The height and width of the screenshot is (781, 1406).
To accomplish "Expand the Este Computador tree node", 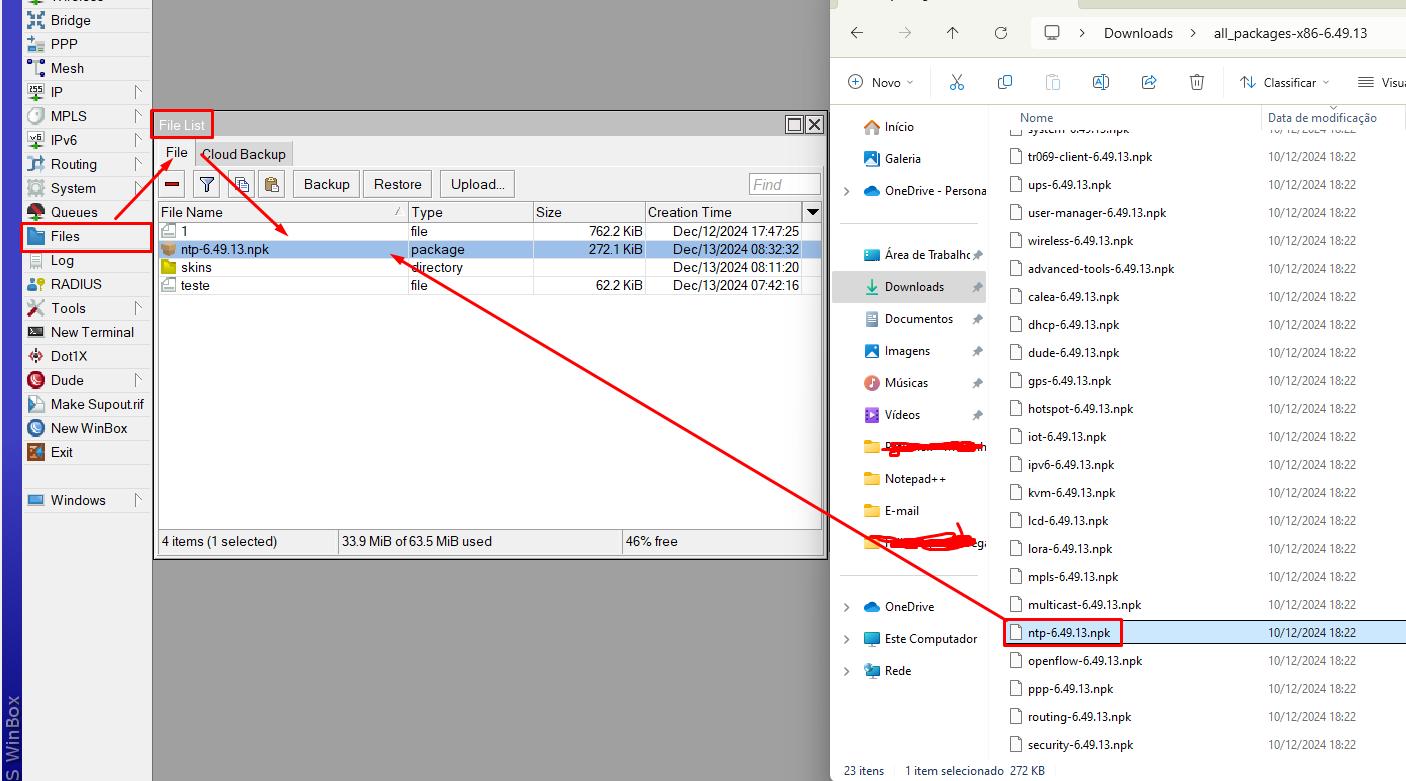I will [x=847, y=638].
